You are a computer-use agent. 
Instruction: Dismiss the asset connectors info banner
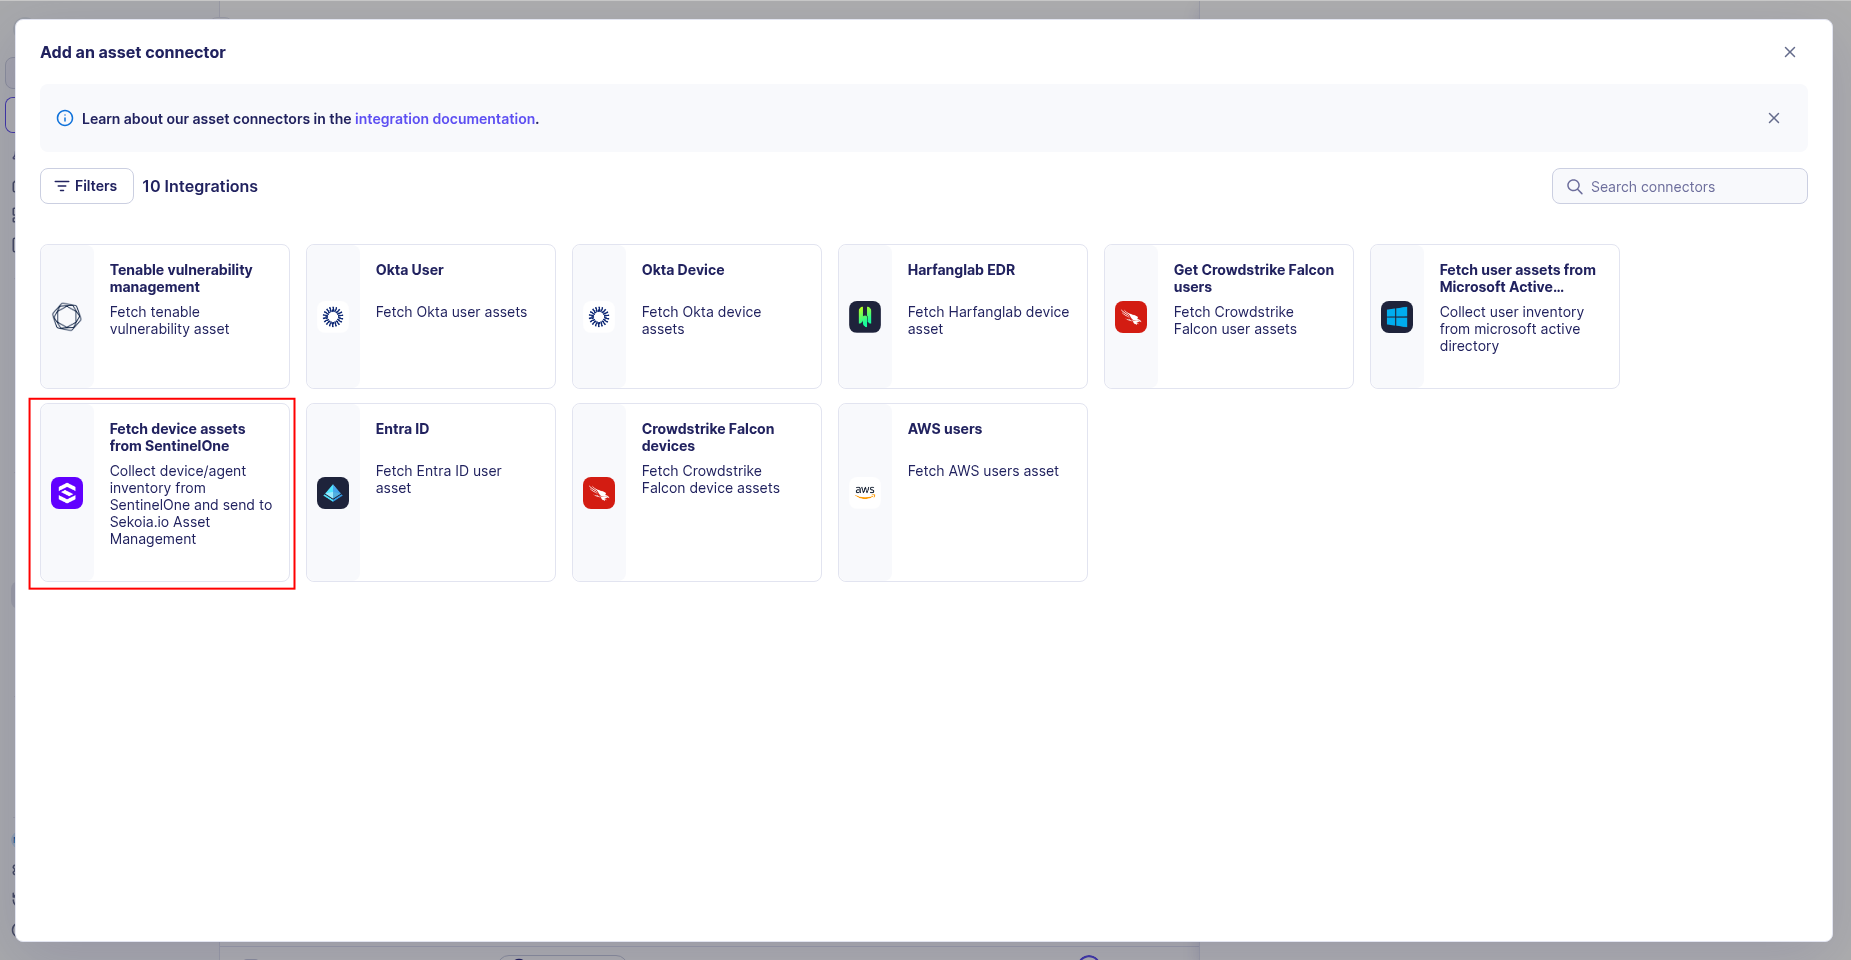pos(1773,118)
